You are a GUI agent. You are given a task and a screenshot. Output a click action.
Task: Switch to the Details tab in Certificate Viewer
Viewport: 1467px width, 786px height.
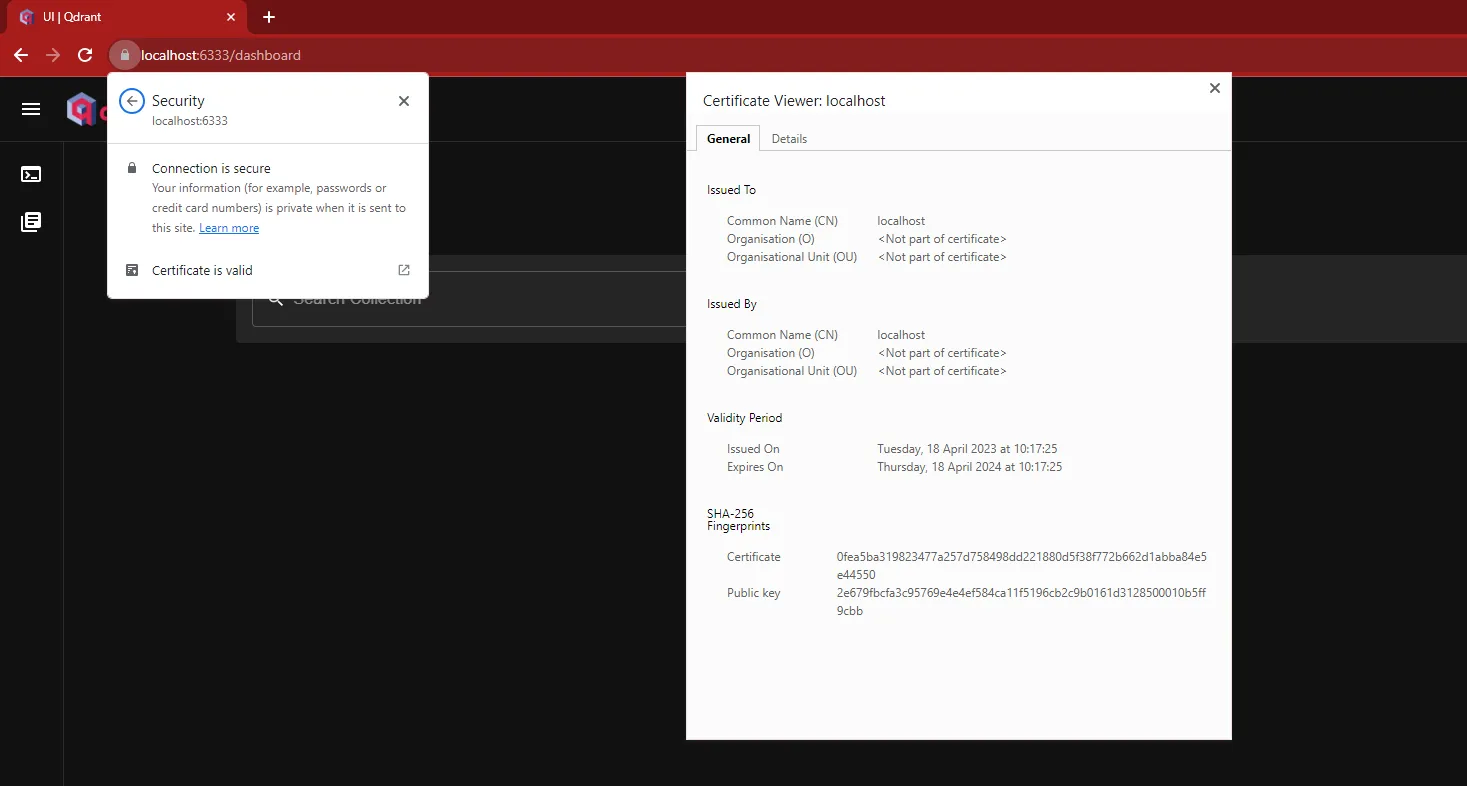click(x=789, y=139)
